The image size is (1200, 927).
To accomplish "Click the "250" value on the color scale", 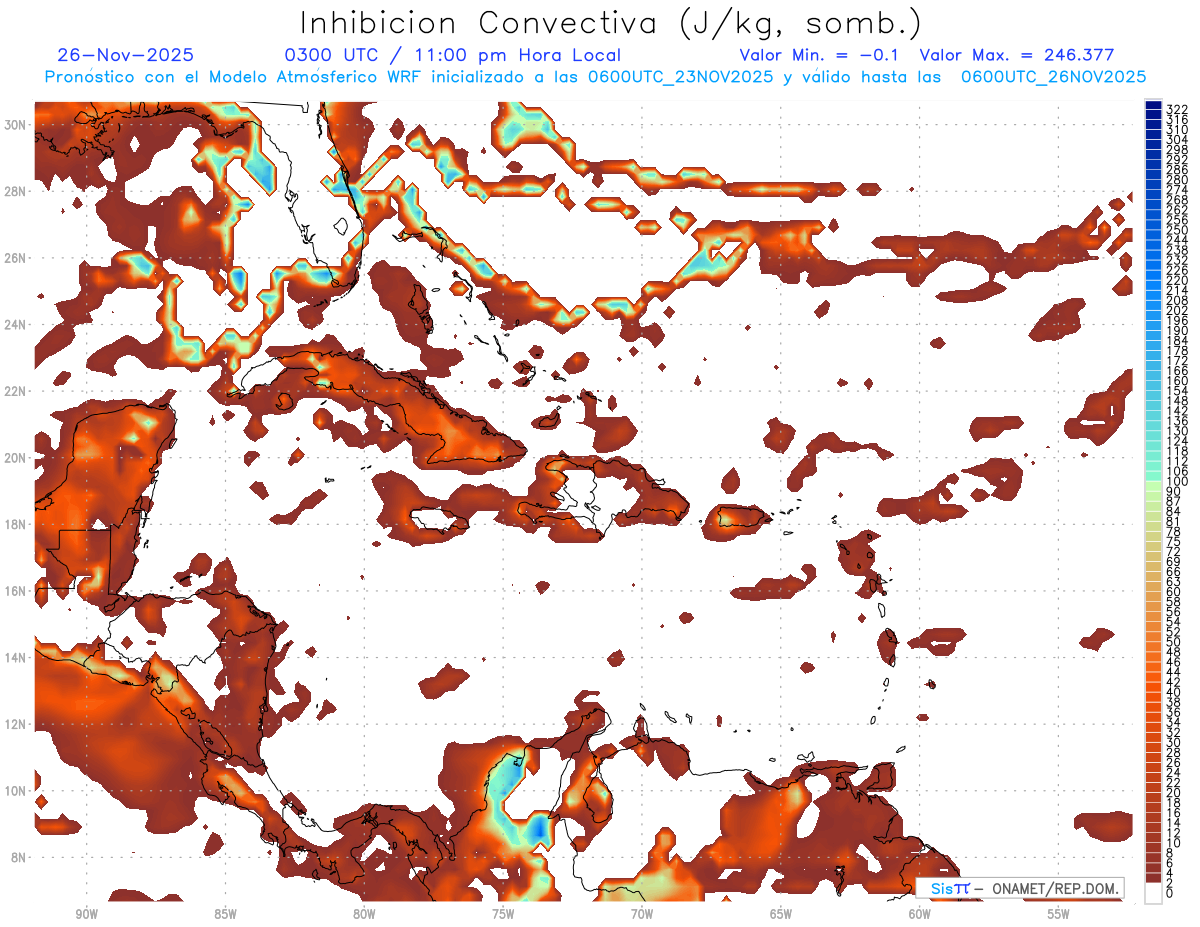I will click(1177, 230).
